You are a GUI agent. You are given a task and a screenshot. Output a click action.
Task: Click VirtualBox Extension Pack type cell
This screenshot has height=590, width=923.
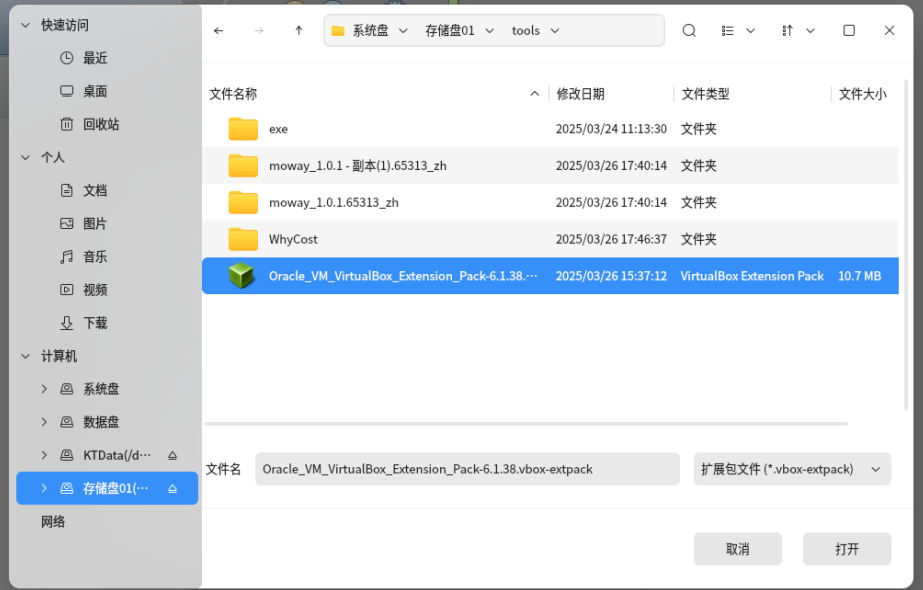pyautogui.click(x=752, y=276)
